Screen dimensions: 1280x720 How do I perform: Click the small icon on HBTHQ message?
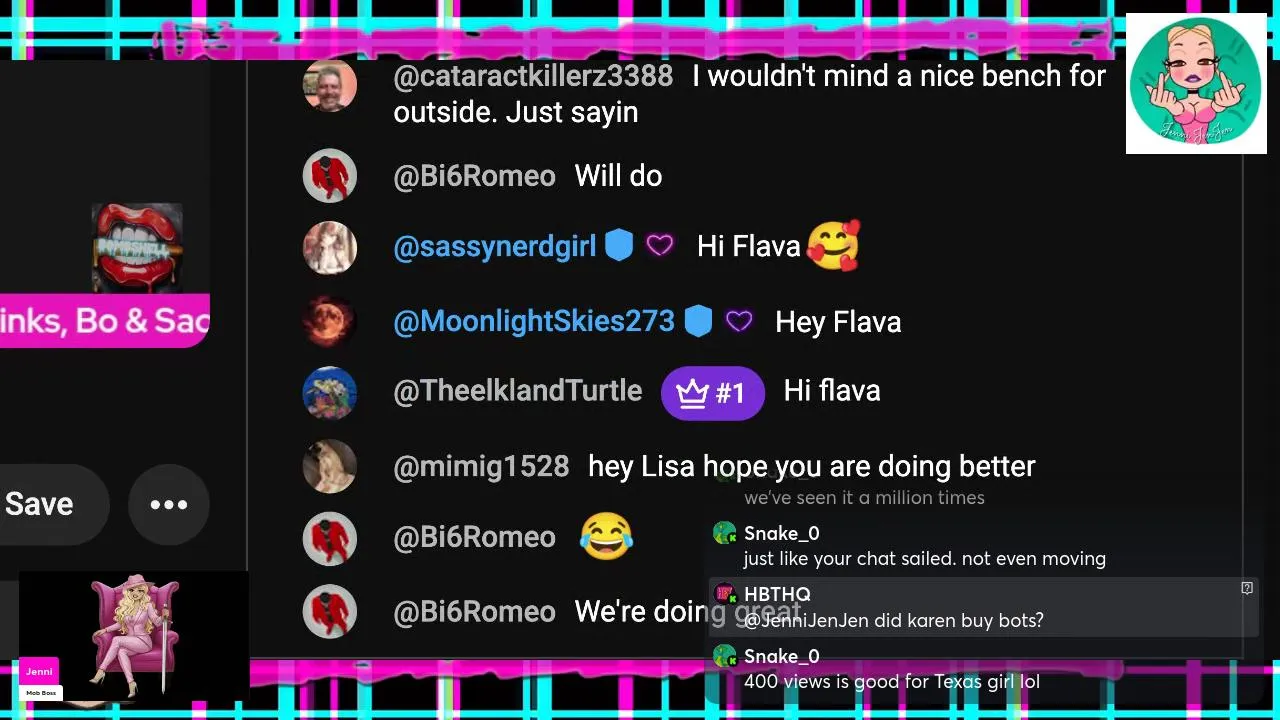tap(1247, 588)
